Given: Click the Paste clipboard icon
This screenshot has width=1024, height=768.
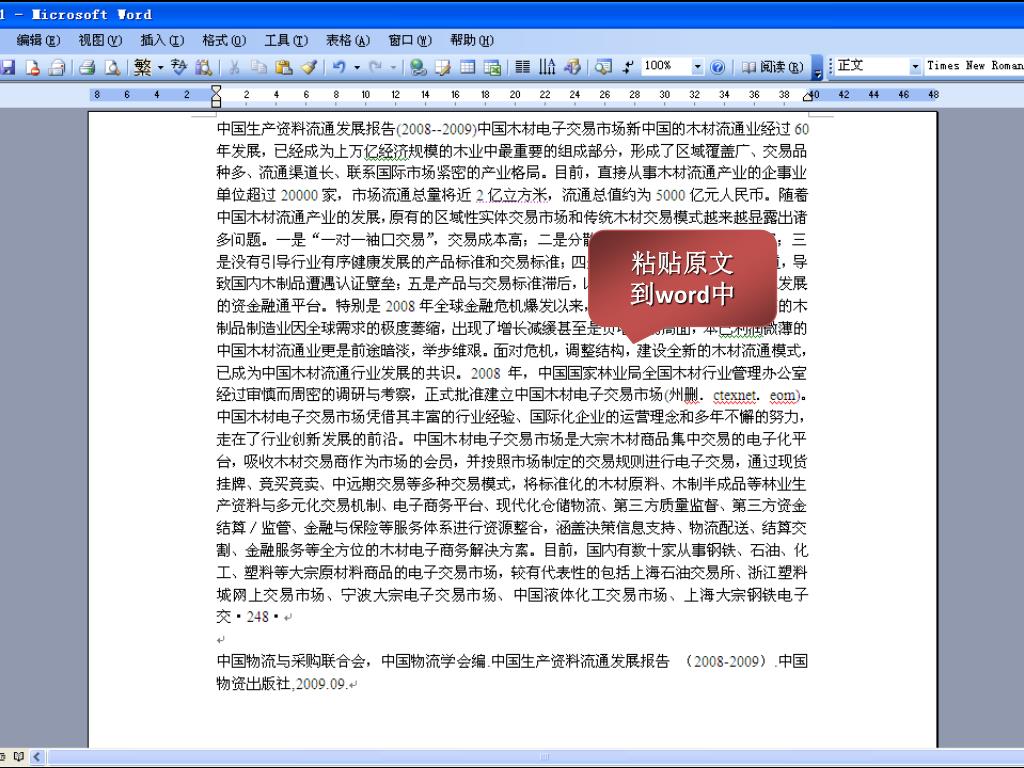Looking at the screenshot, I should click(x=283, y=67).
